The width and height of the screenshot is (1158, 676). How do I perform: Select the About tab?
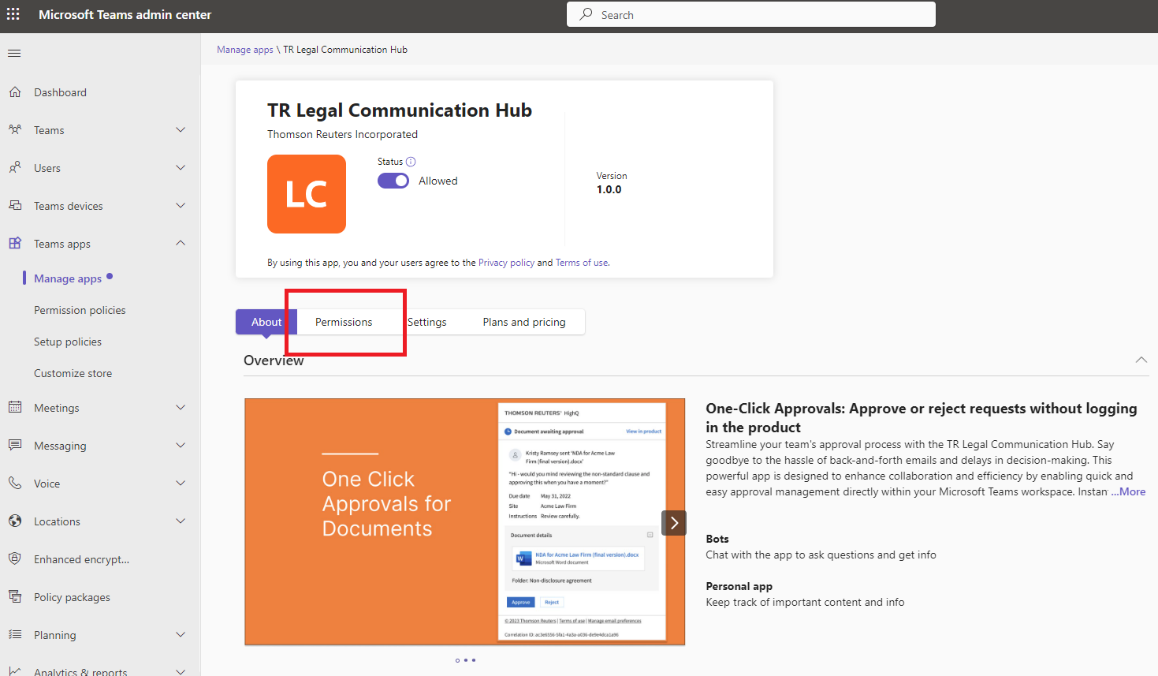coord(266,322)
